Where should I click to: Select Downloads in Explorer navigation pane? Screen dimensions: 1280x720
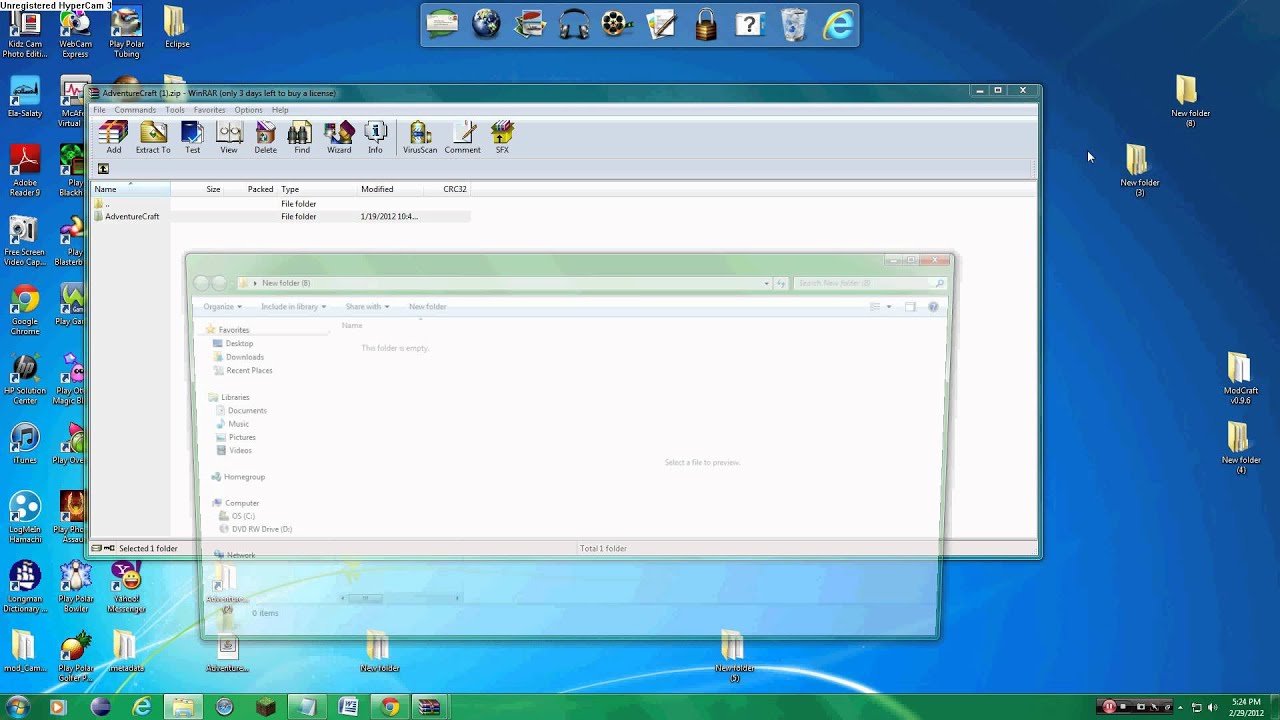244,357
